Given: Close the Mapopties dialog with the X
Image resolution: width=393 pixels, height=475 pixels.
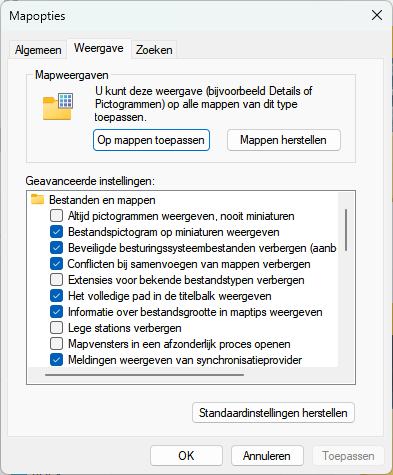Looking at the screenshot, I should [377, 15].
